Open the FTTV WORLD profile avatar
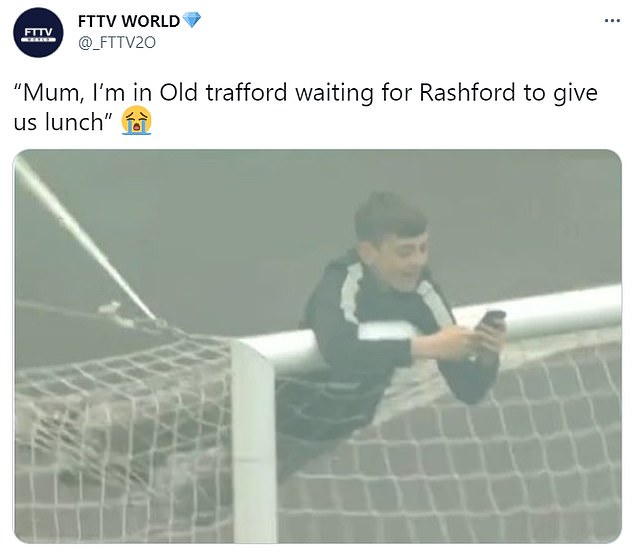 (x=38, y=32)
